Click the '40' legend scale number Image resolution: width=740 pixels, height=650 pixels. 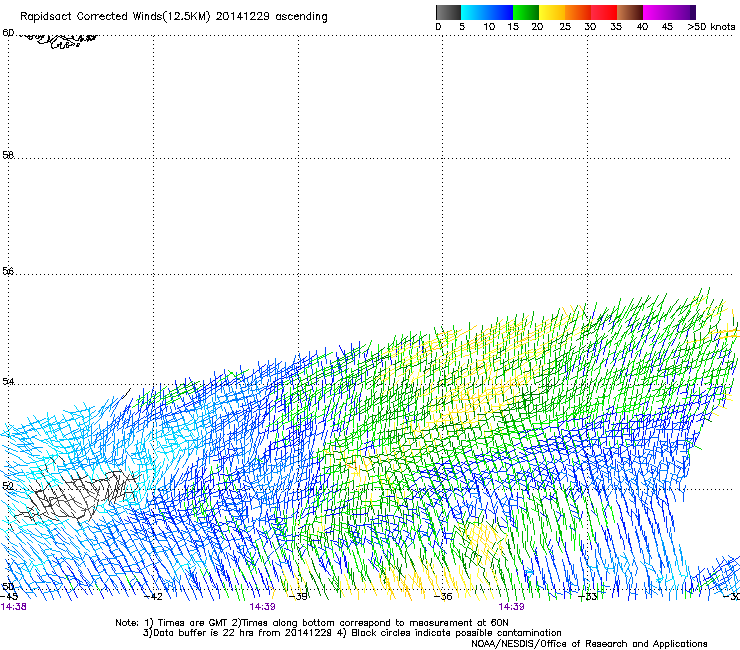642,27
